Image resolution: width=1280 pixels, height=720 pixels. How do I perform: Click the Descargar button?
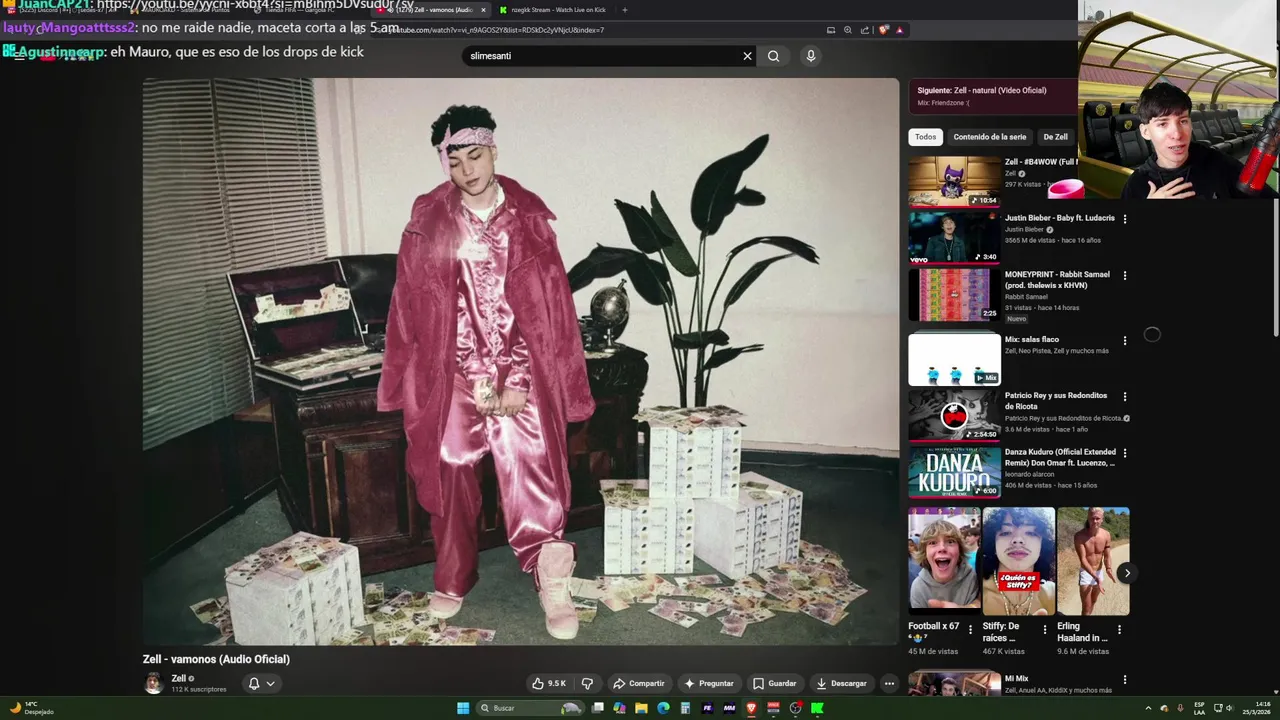click(841, 683)
